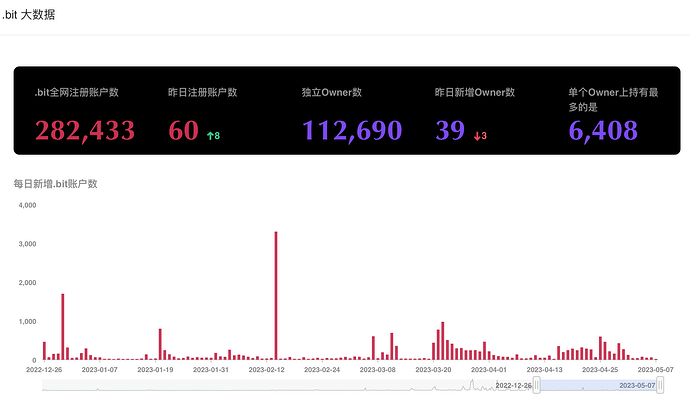Click the 每日新增.bit账户数 chart title
690x400 pixels.
point(55,184)
